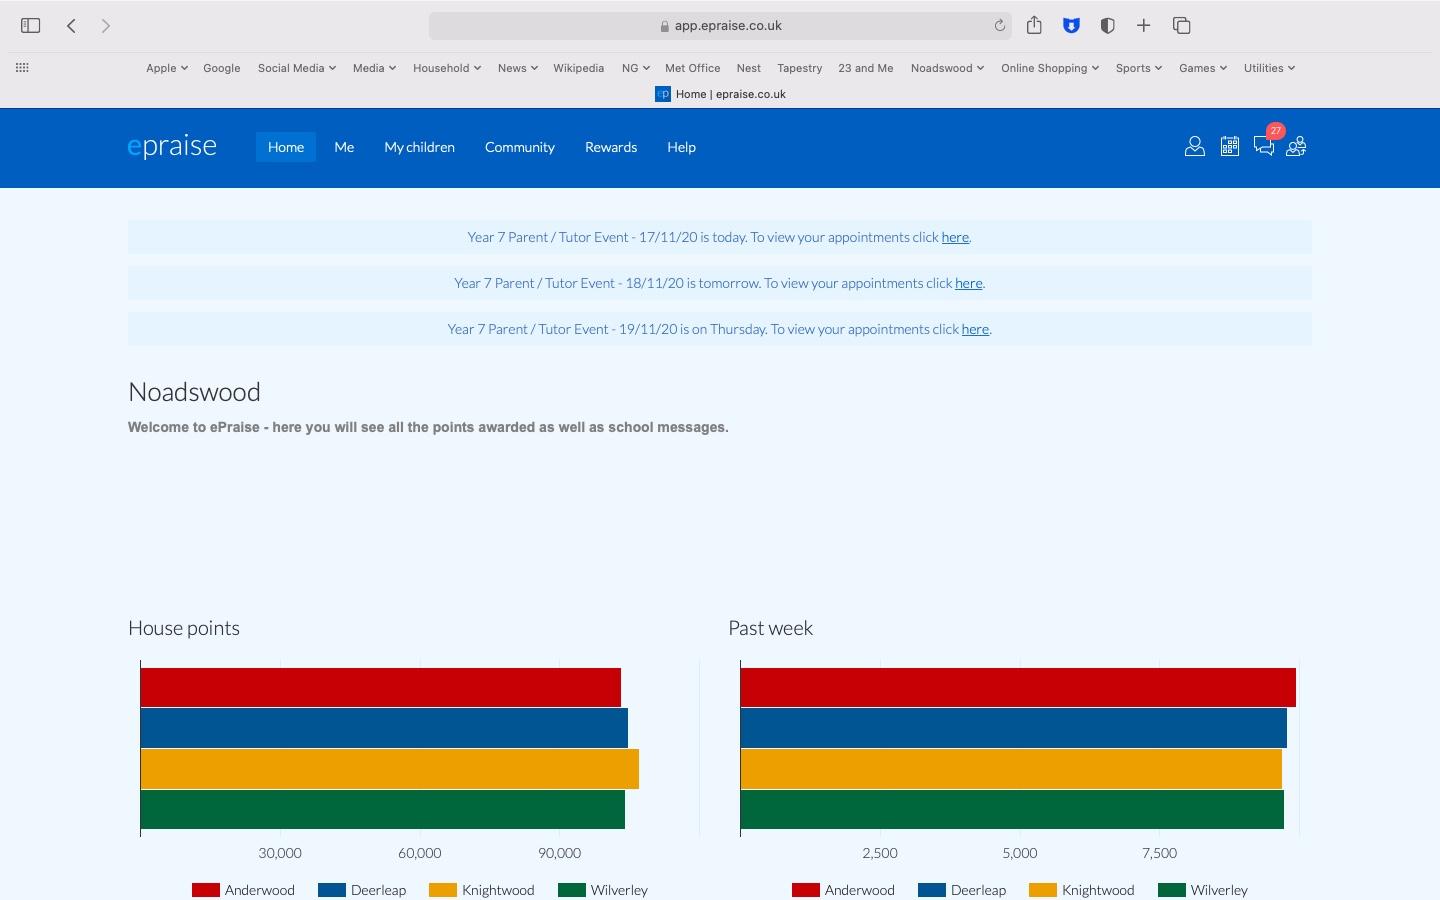The height and width of the screenshot is (900, 1440).
Task: Select the Home nav tab
Action: pyautogui.click(x=286, y=147)
